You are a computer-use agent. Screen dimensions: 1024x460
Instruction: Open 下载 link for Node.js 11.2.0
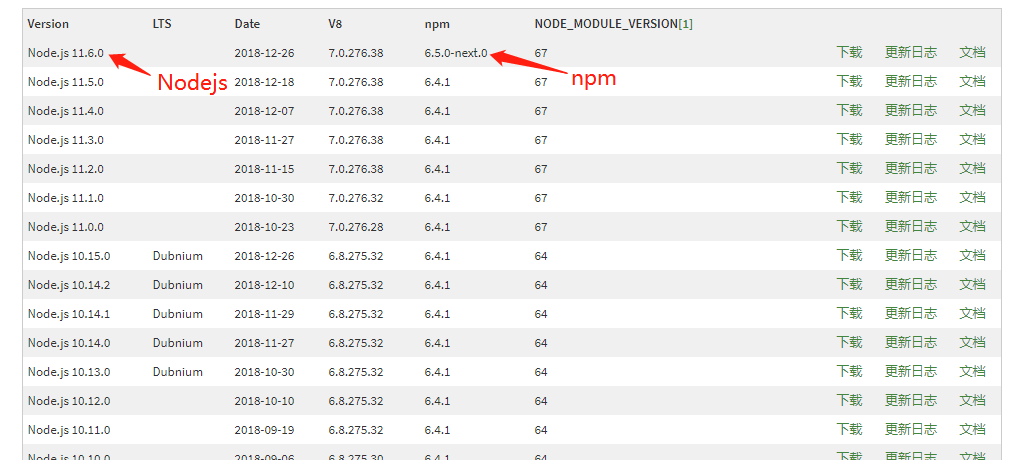click(x=849, y=169)
